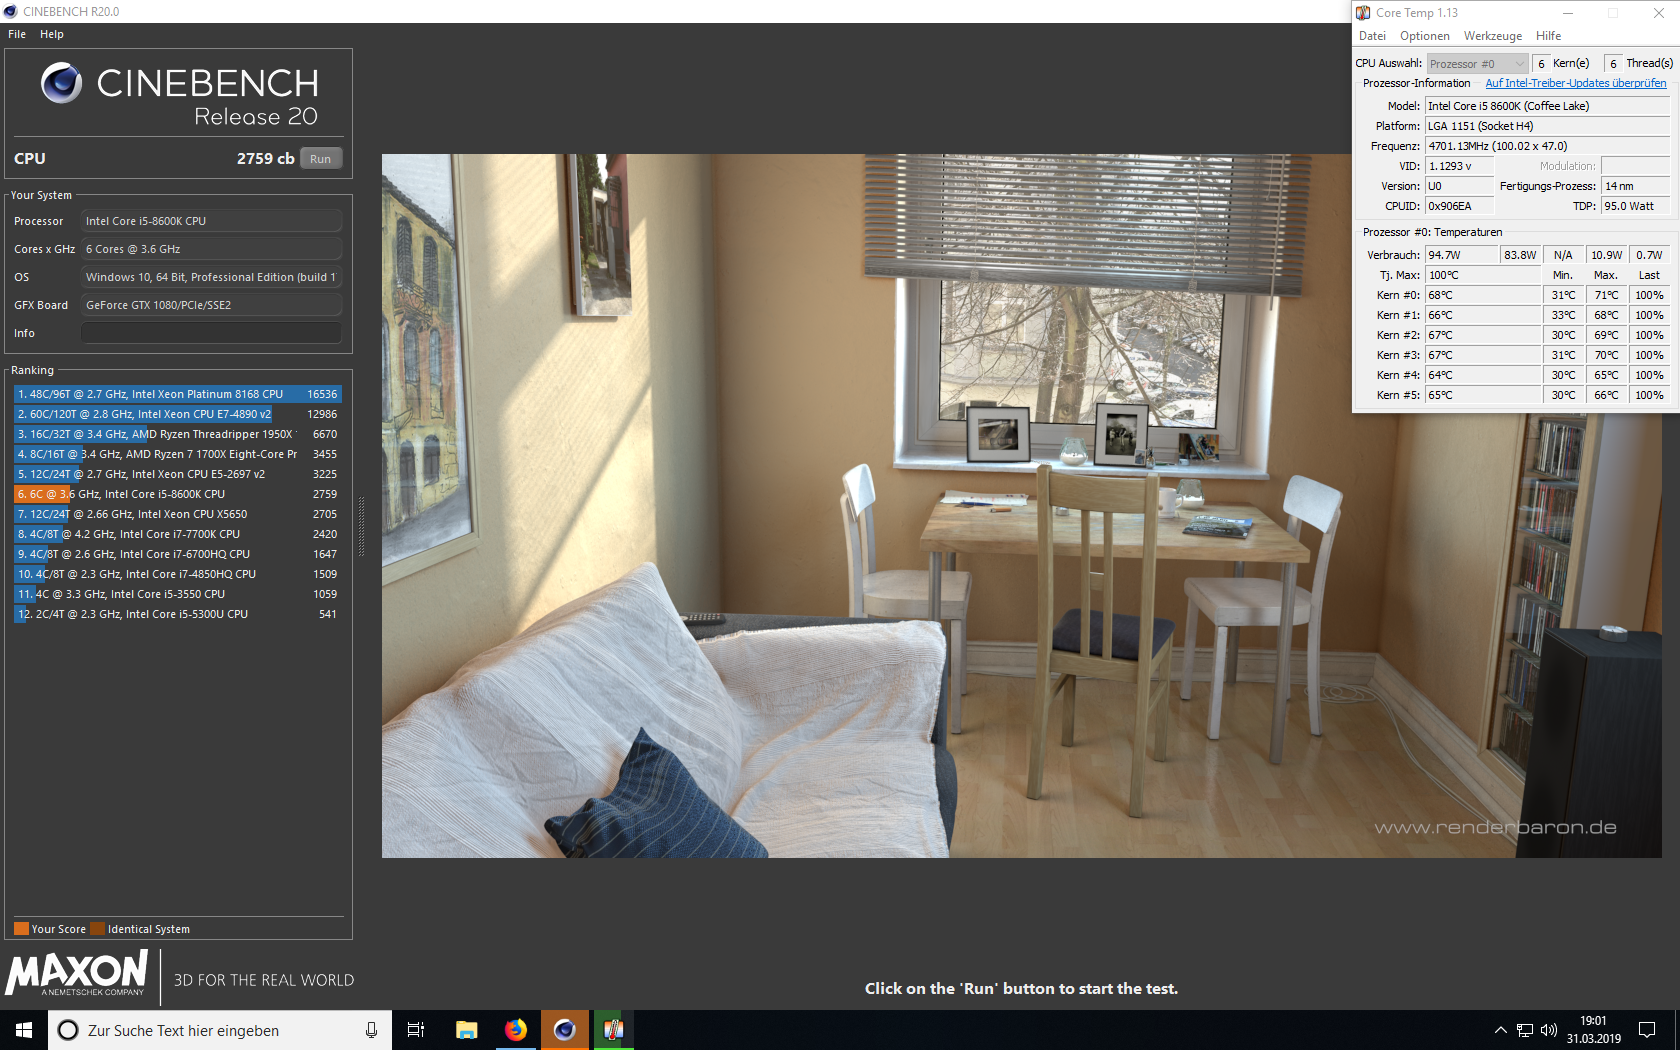
Task: Open the volume control tray icon
Action: point(1549,1030)
